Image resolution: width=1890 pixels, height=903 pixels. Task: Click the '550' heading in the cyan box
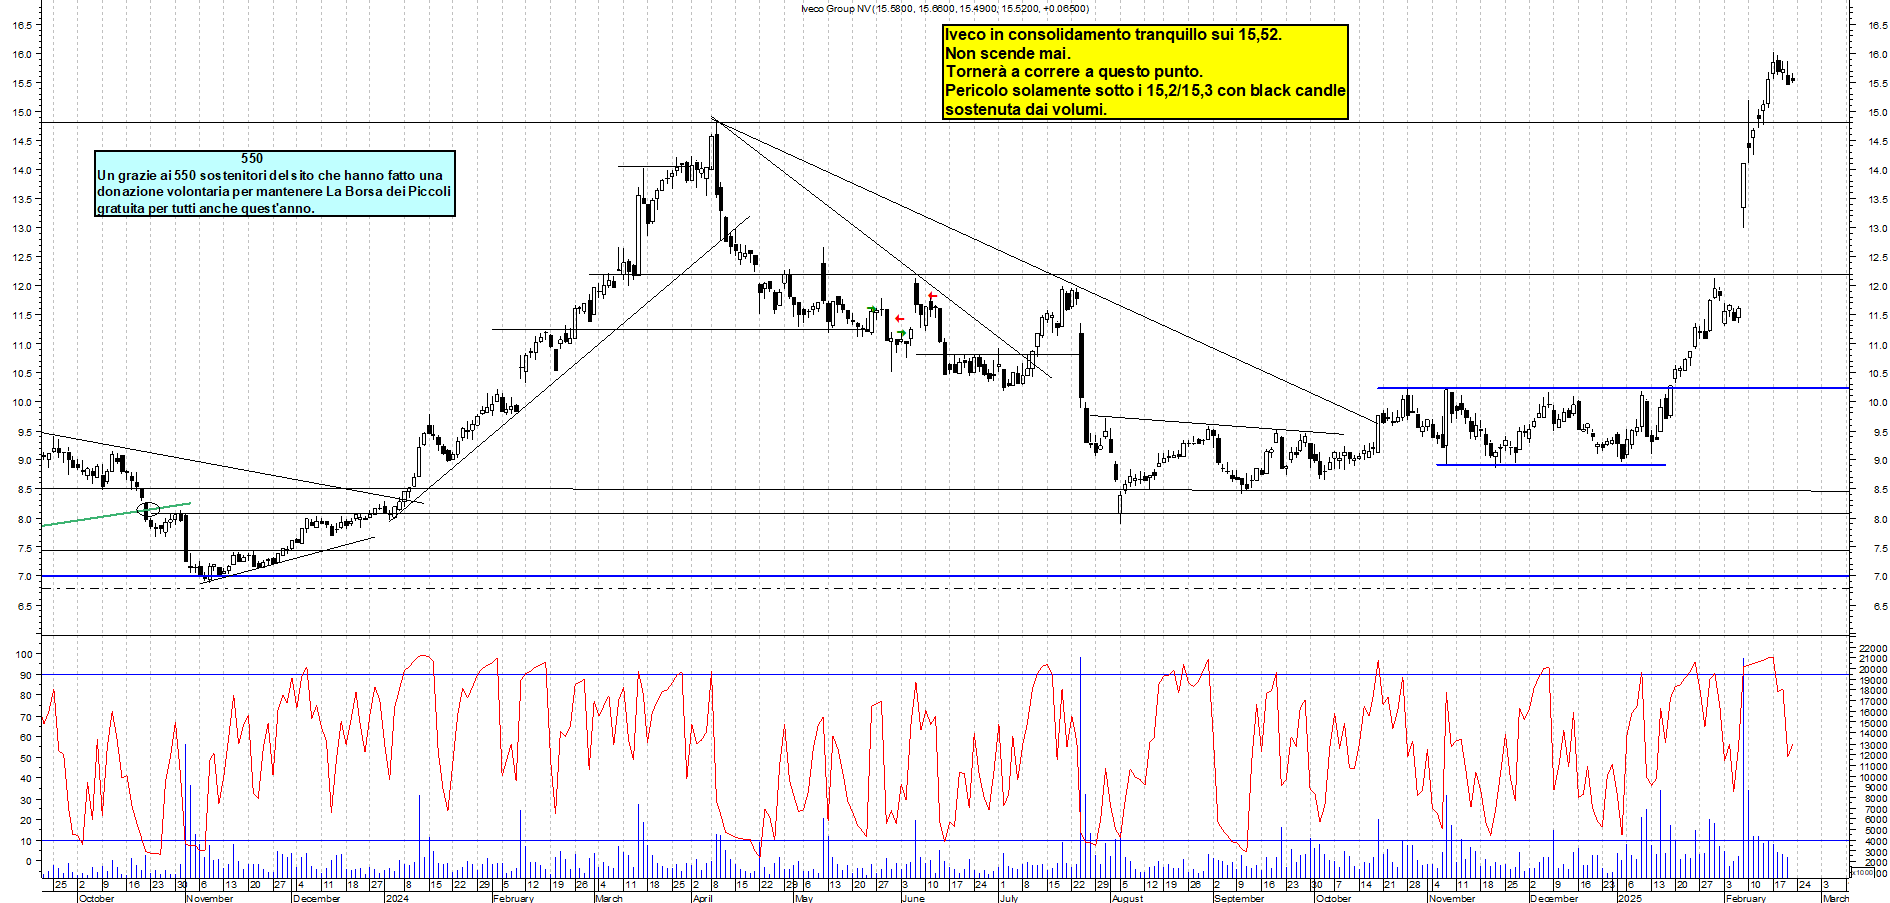click(x=252, y=158)
